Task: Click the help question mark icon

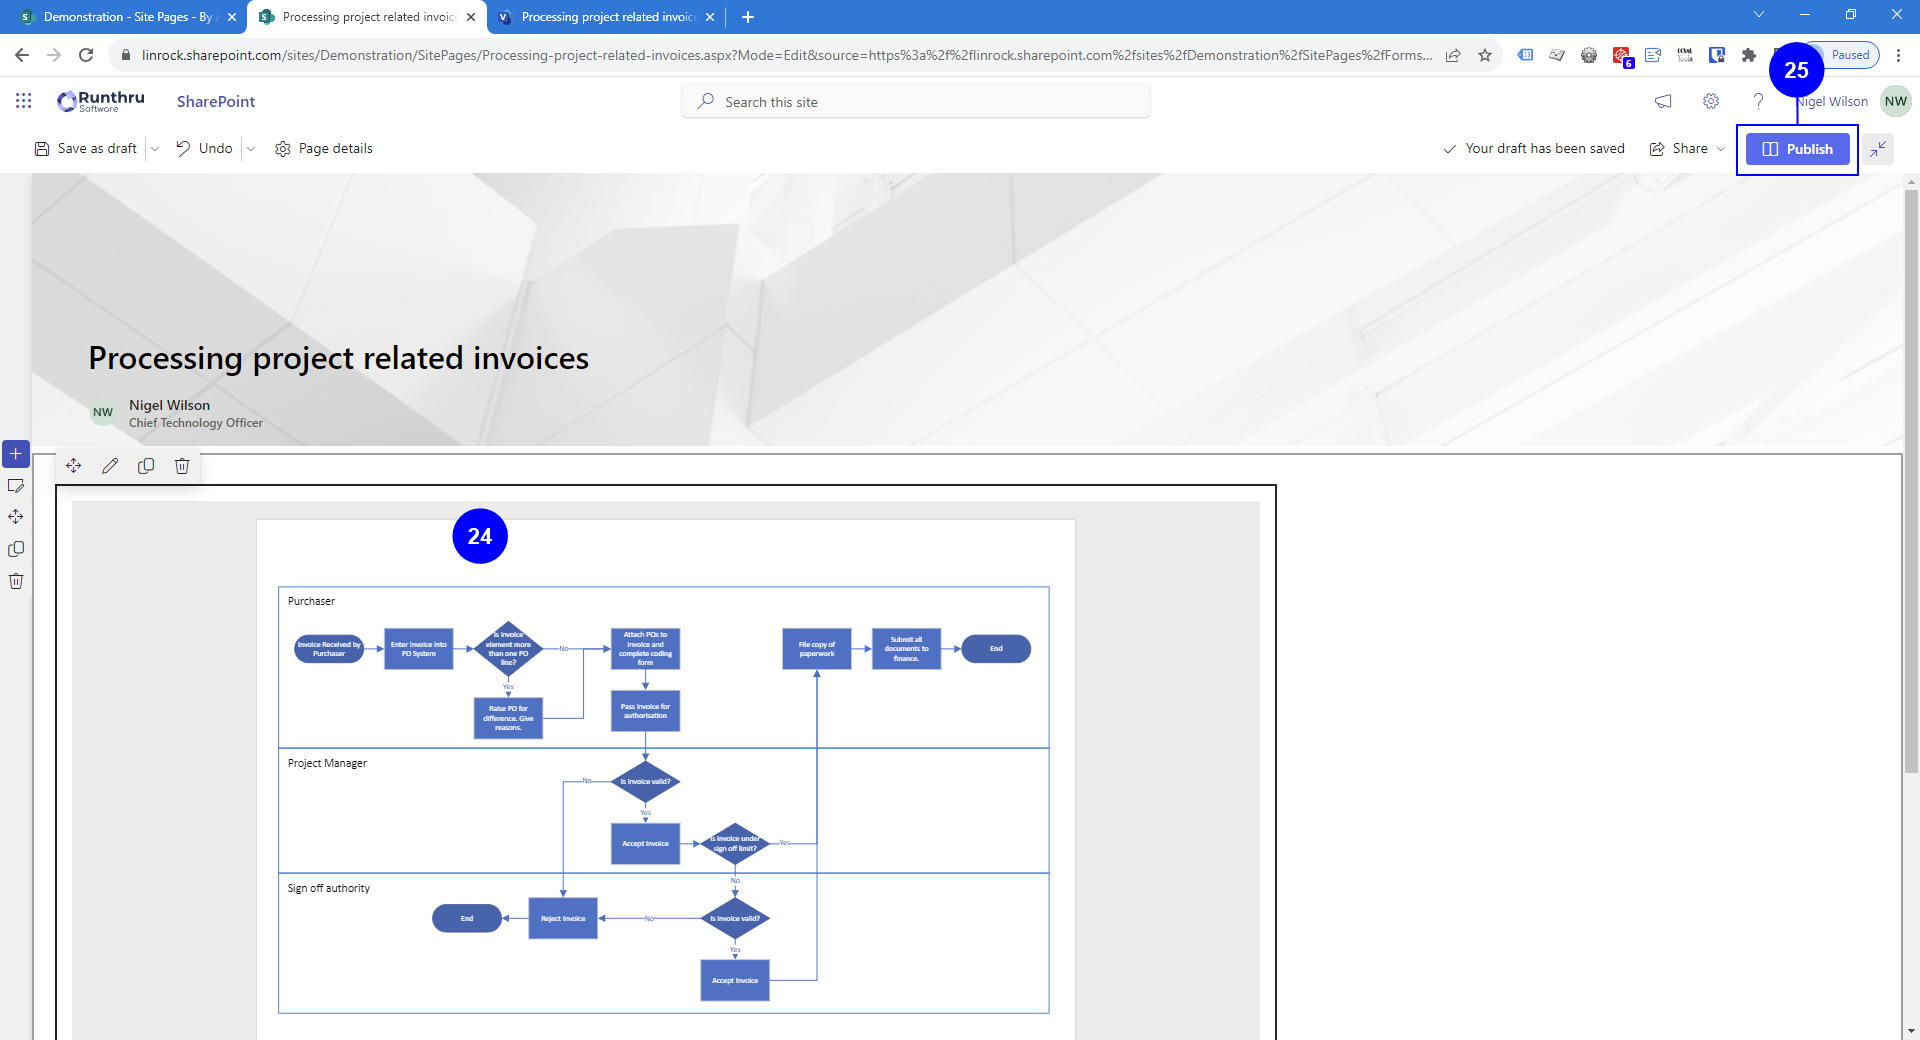Action: pos(1758,101)
